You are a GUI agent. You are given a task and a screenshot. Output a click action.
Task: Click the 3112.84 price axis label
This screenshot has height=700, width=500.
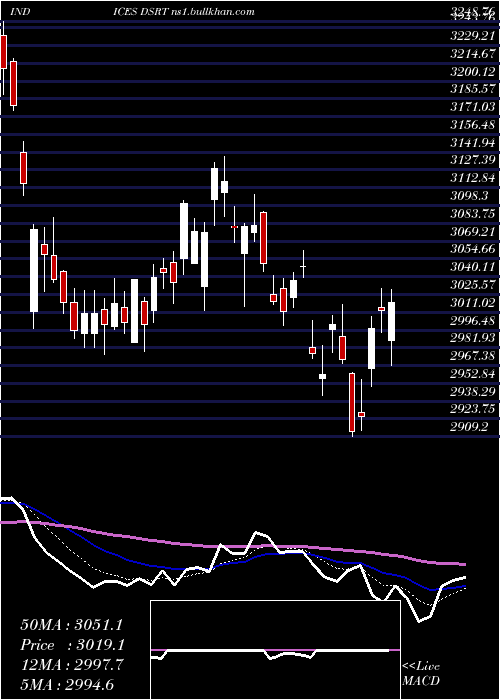click(473, 178)
